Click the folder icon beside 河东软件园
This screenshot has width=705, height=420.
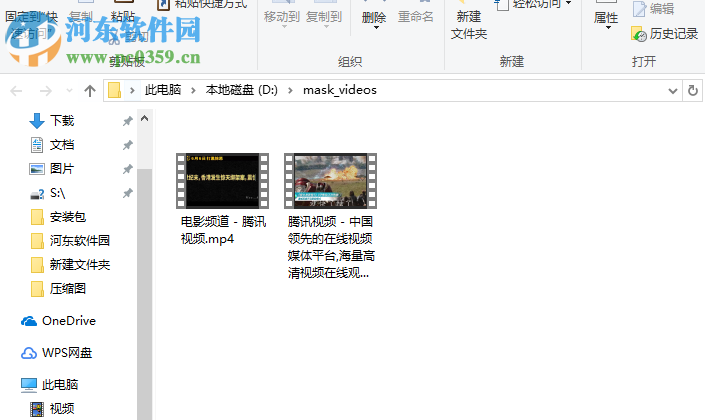click(x=37, y=241)
